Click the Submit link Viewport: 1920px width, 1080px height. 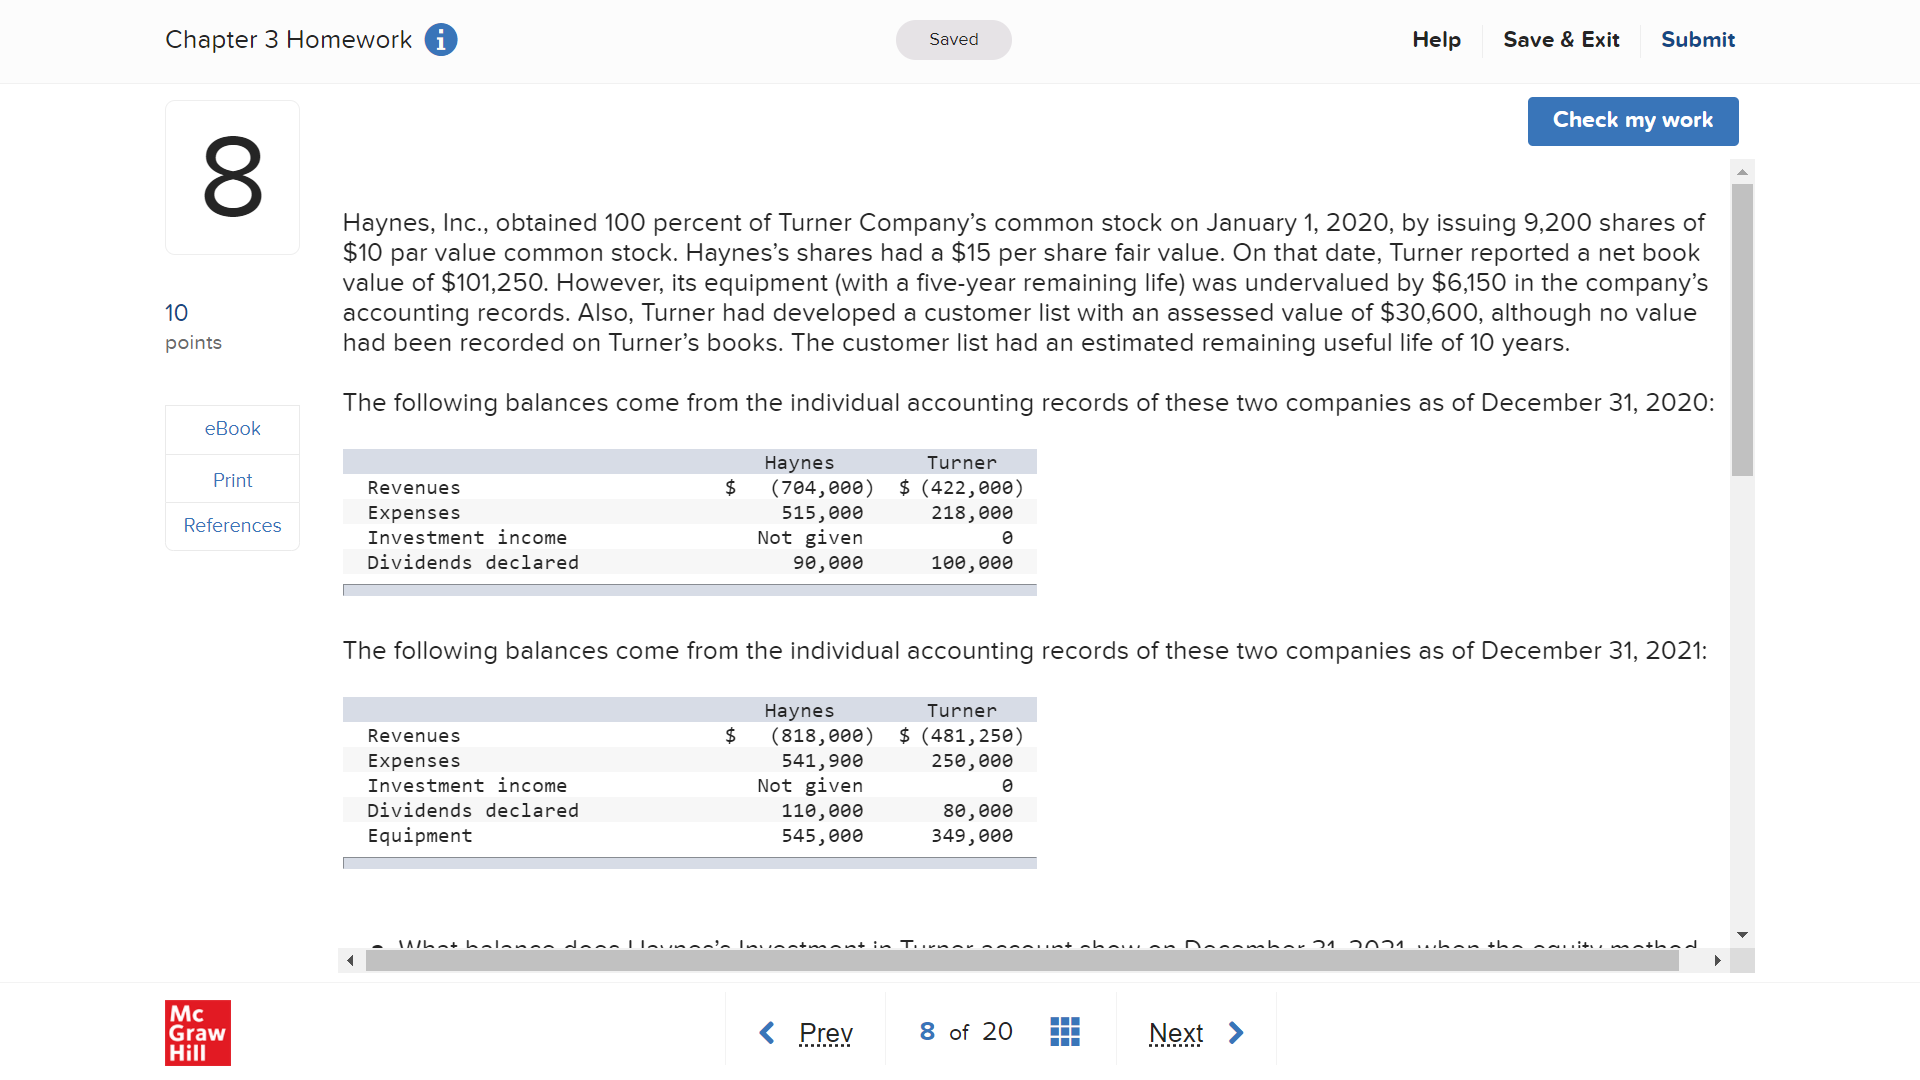pyautogui.click(x=1697, y=40)
